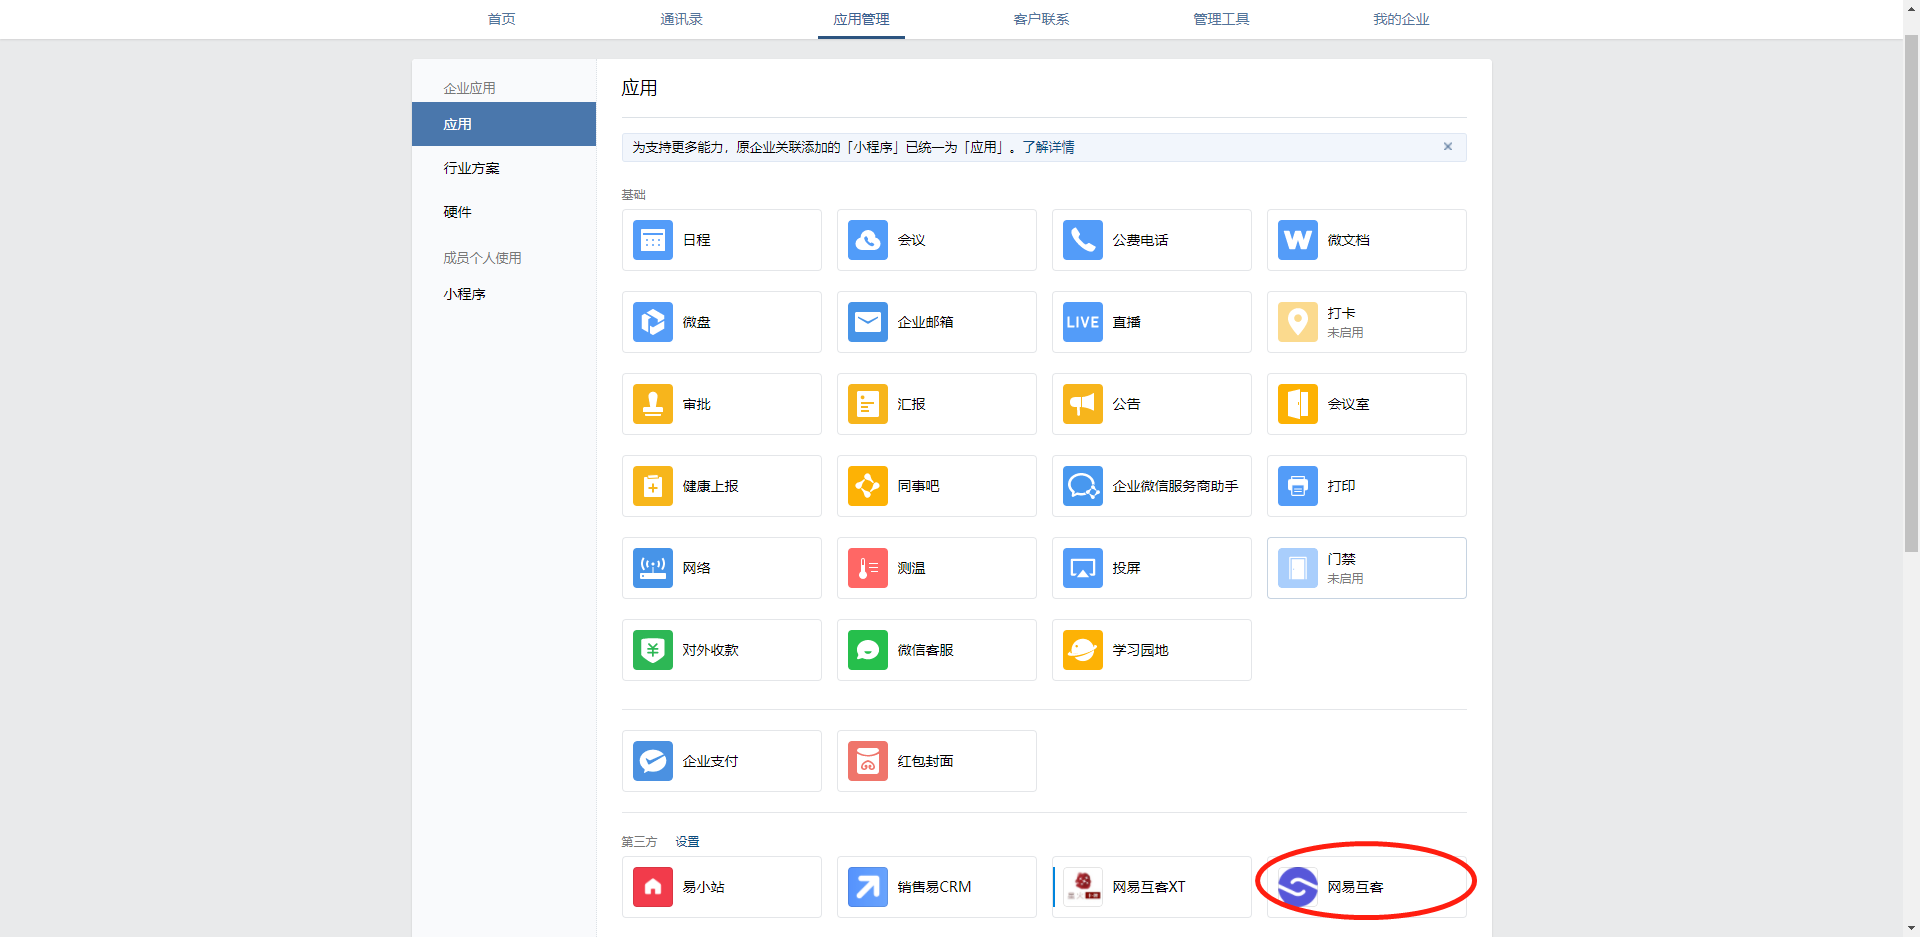Go to the 首页 tab
The height and width of the screenshot is (937, 1920).
(x=501, y=19)
